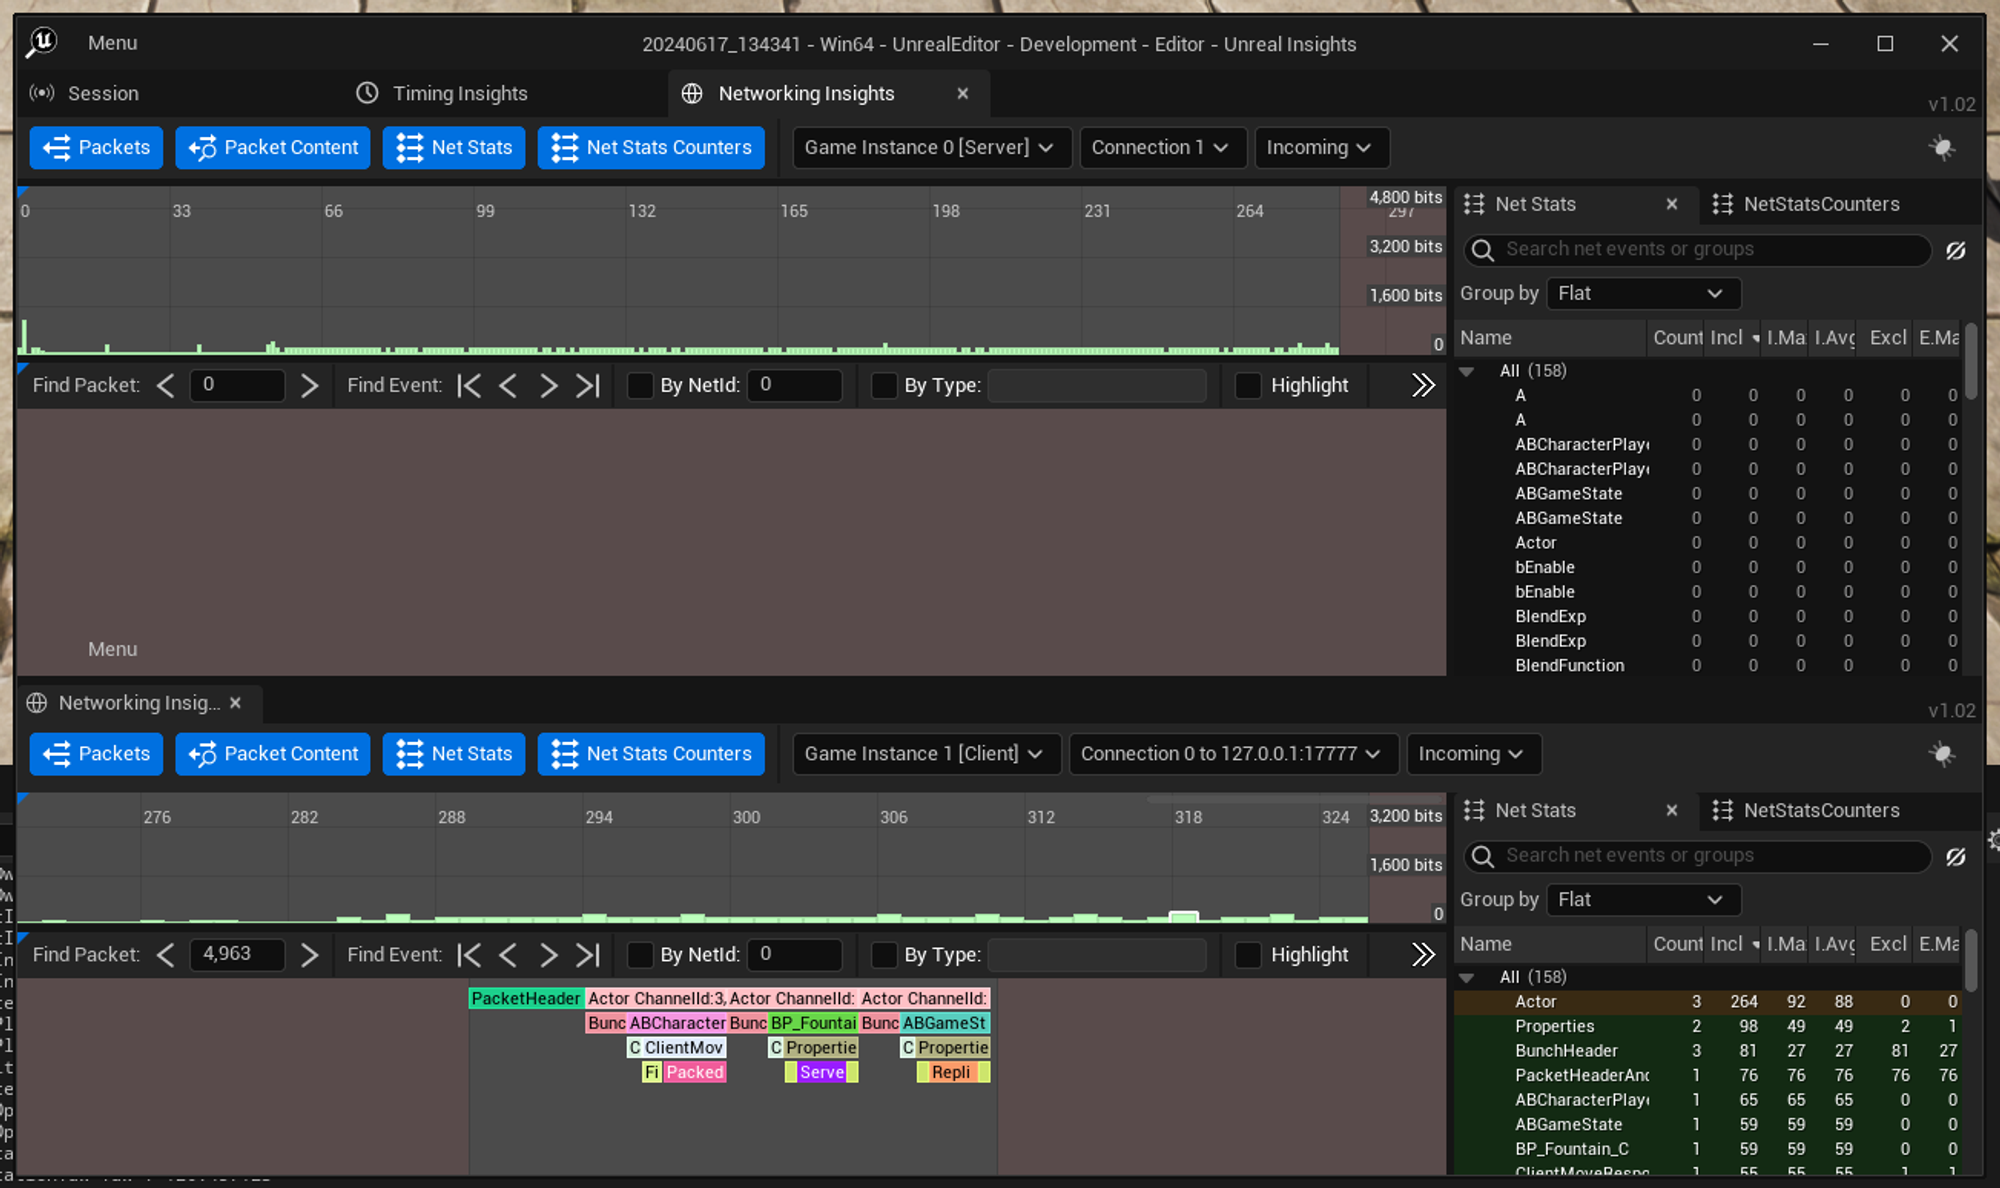Toggle filter icon beside bottom Net Stats search
The height and width of the screenshot is (1188, 2000).
(1956, 856)
